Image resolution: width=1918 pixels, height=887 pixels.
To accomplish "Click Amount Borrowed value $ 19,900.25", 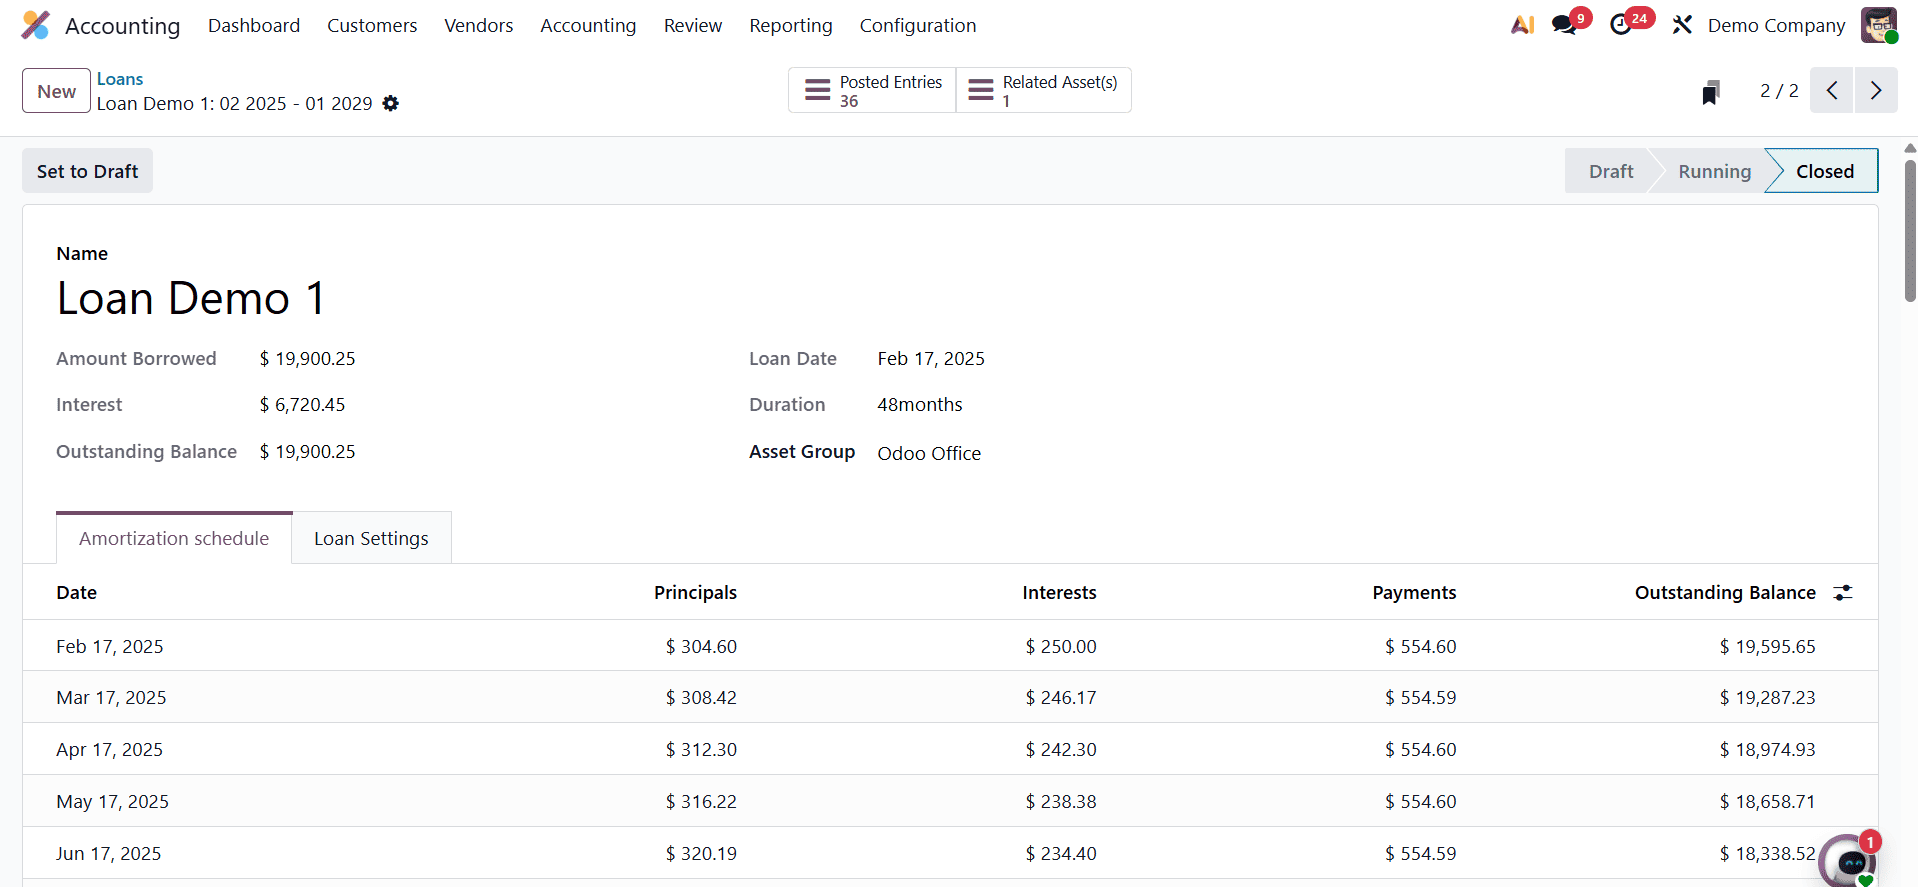I will coord(307,359).
